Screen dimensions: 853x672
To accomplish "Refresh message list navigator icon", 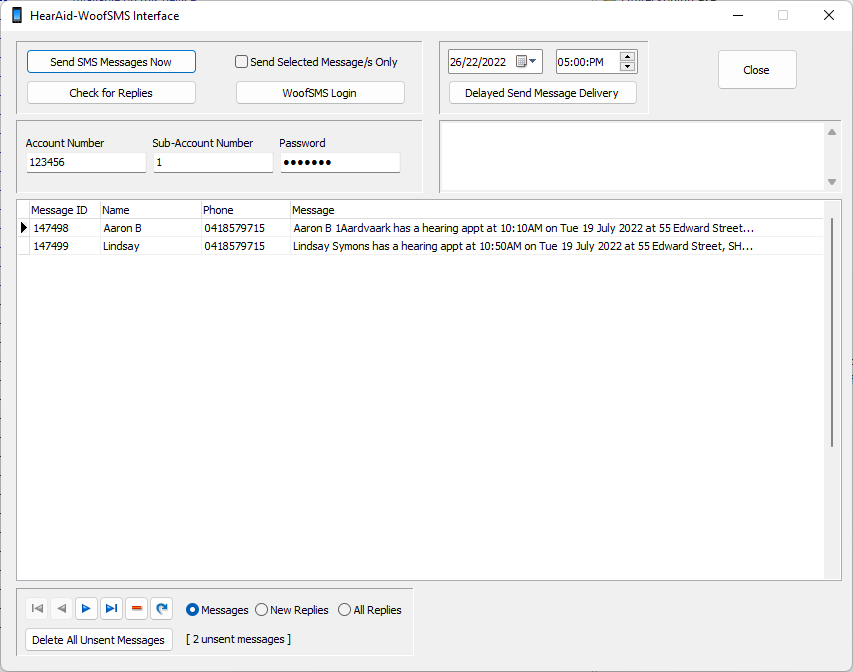I will [x=162, y=608].
